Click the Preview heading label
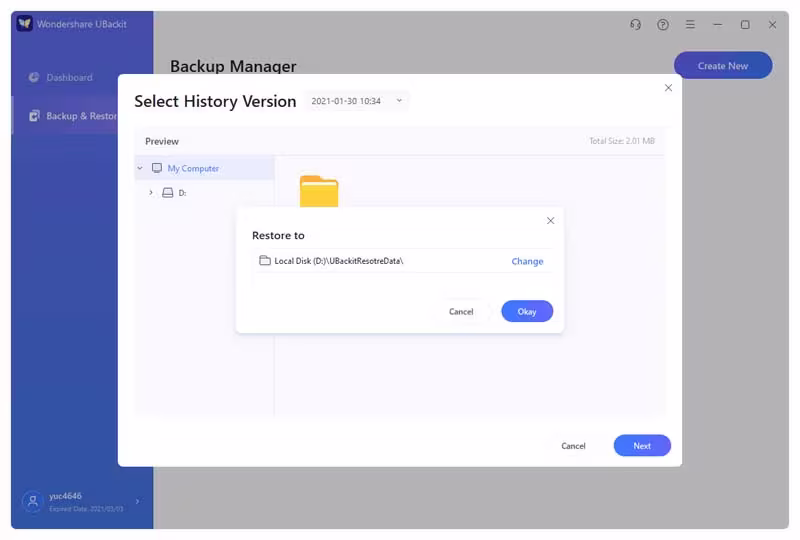This screenshot has width=800, height=540. pyautogui.click(x=162, y=141)
